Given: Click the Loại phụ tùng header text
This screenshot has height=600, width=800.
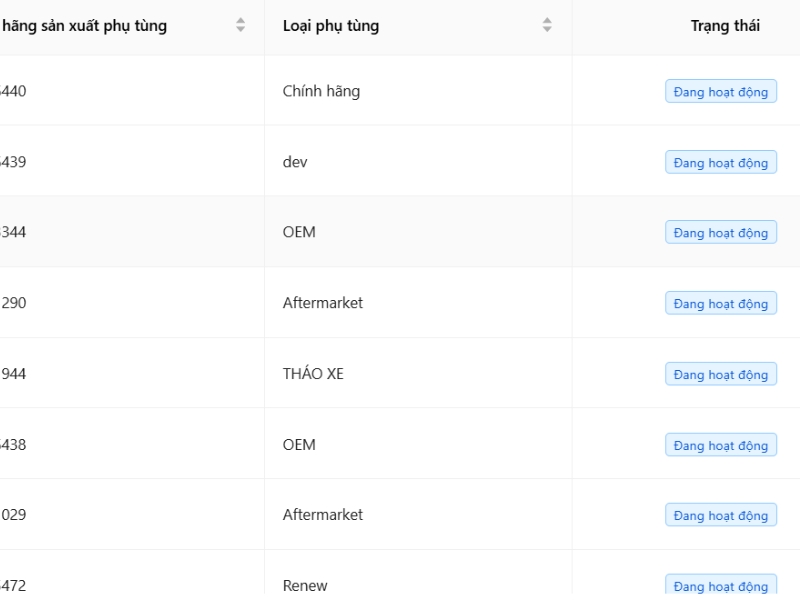Looking at the screenshot, I should pos(330,26).
